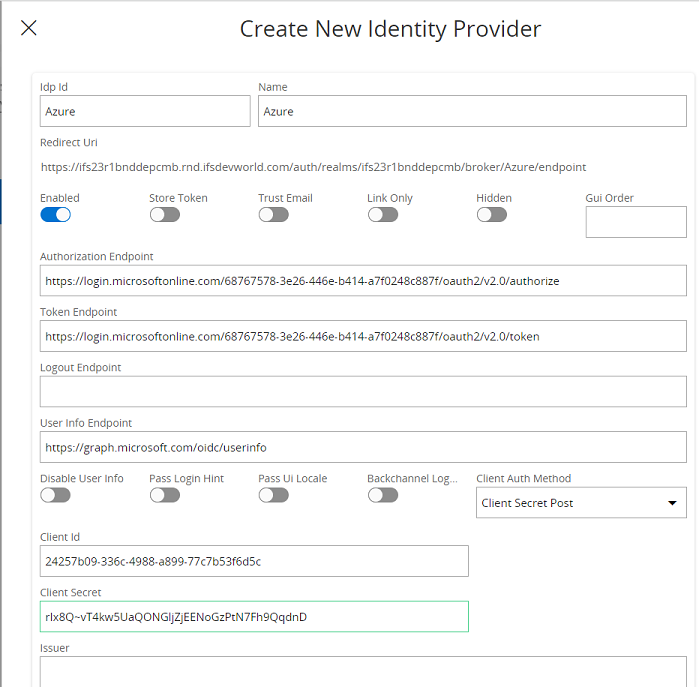Enable the Store Token toggle
Image resolution: width=699 pixels, height=687 pixels.
pos(165,215)
